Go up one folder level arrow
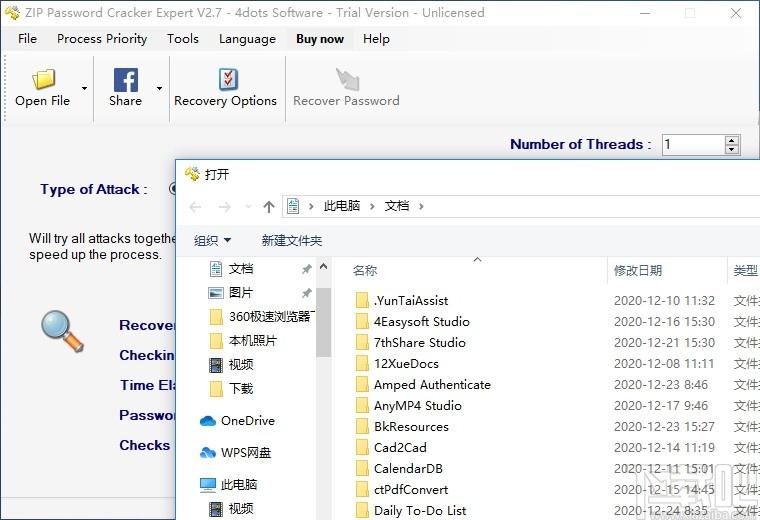The width and height of the screenshot is (760, 520). (x=269, y=207)
